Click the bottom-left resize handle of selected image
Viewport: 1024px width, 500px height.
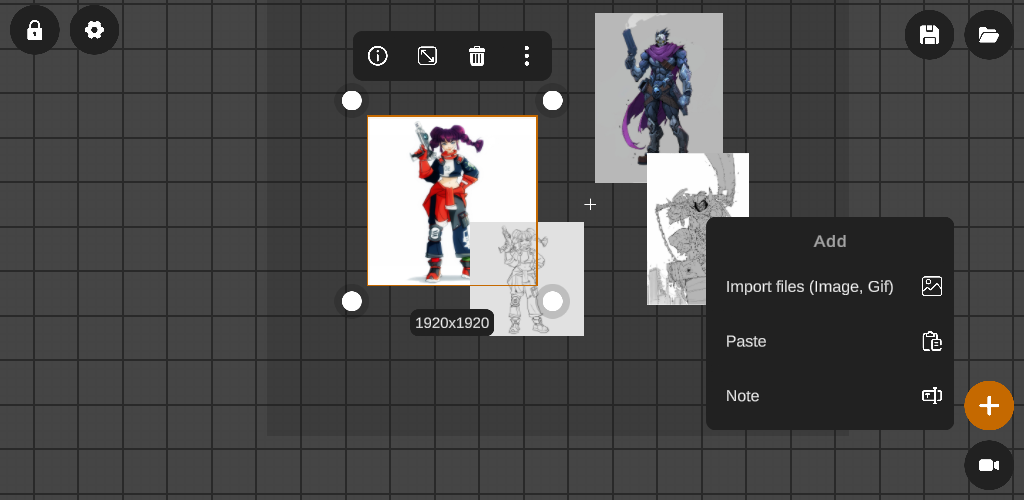(352, 302)
